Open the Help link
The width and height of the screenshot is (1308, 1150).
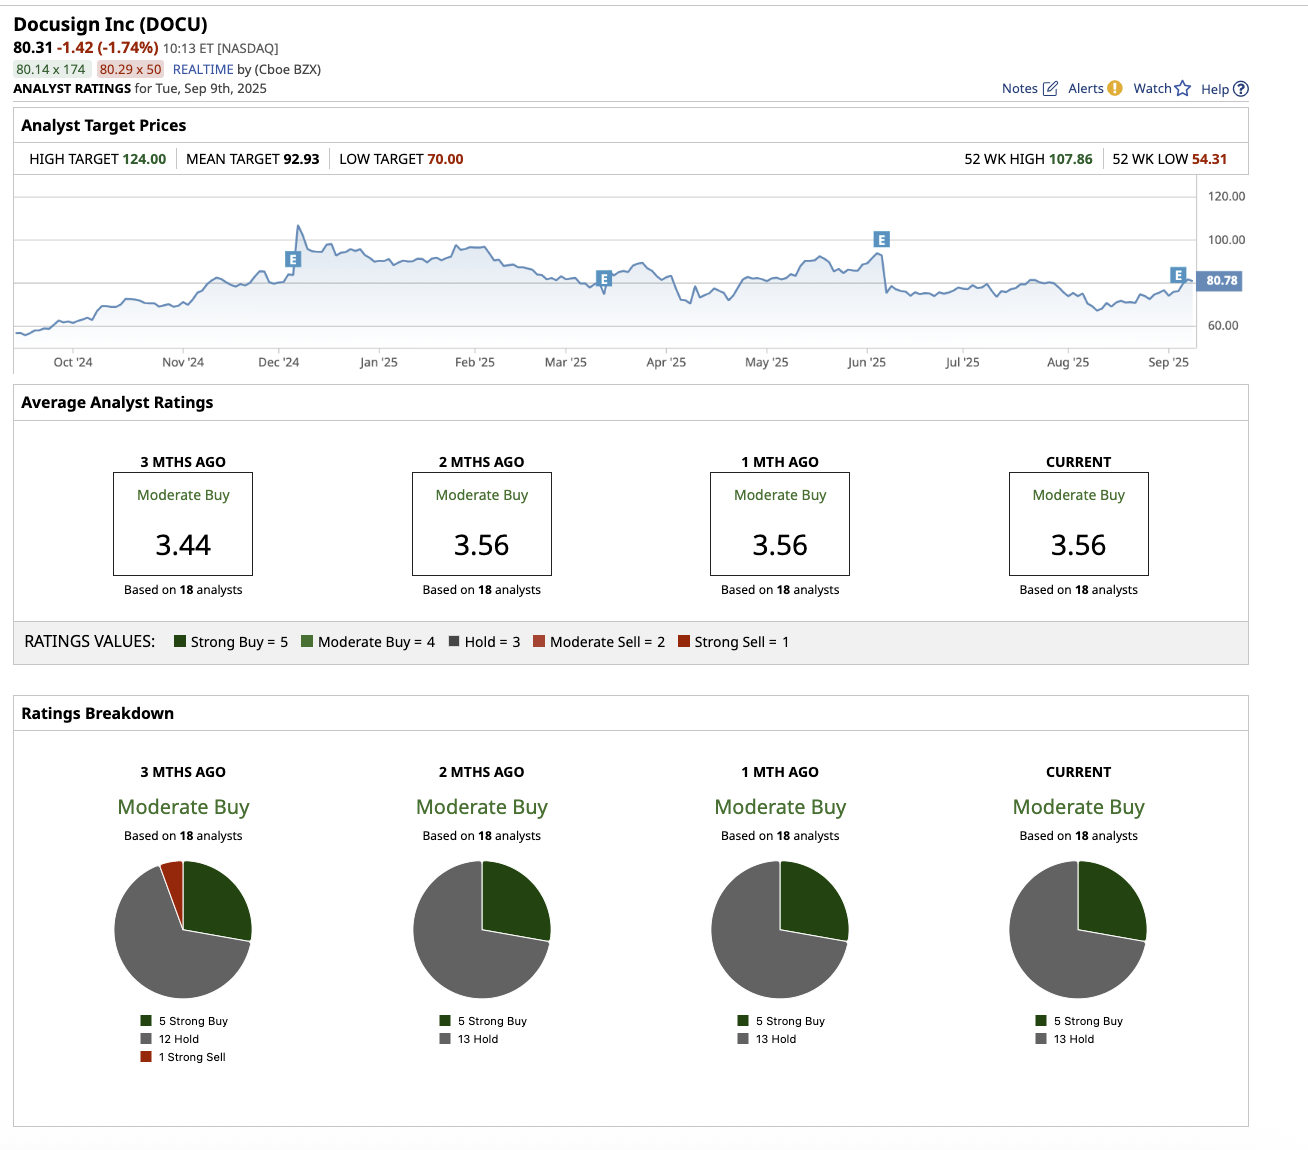[1215, 89]
